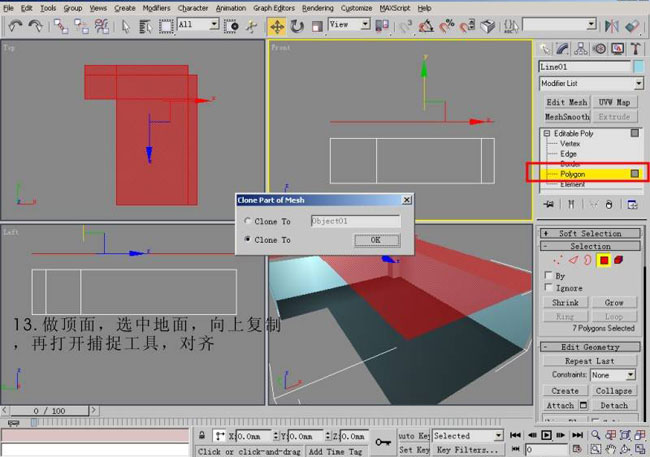Activate Polygon sub-object selection icon
The width and height of the screenshot is (650, 457).
tap(605, 260)
